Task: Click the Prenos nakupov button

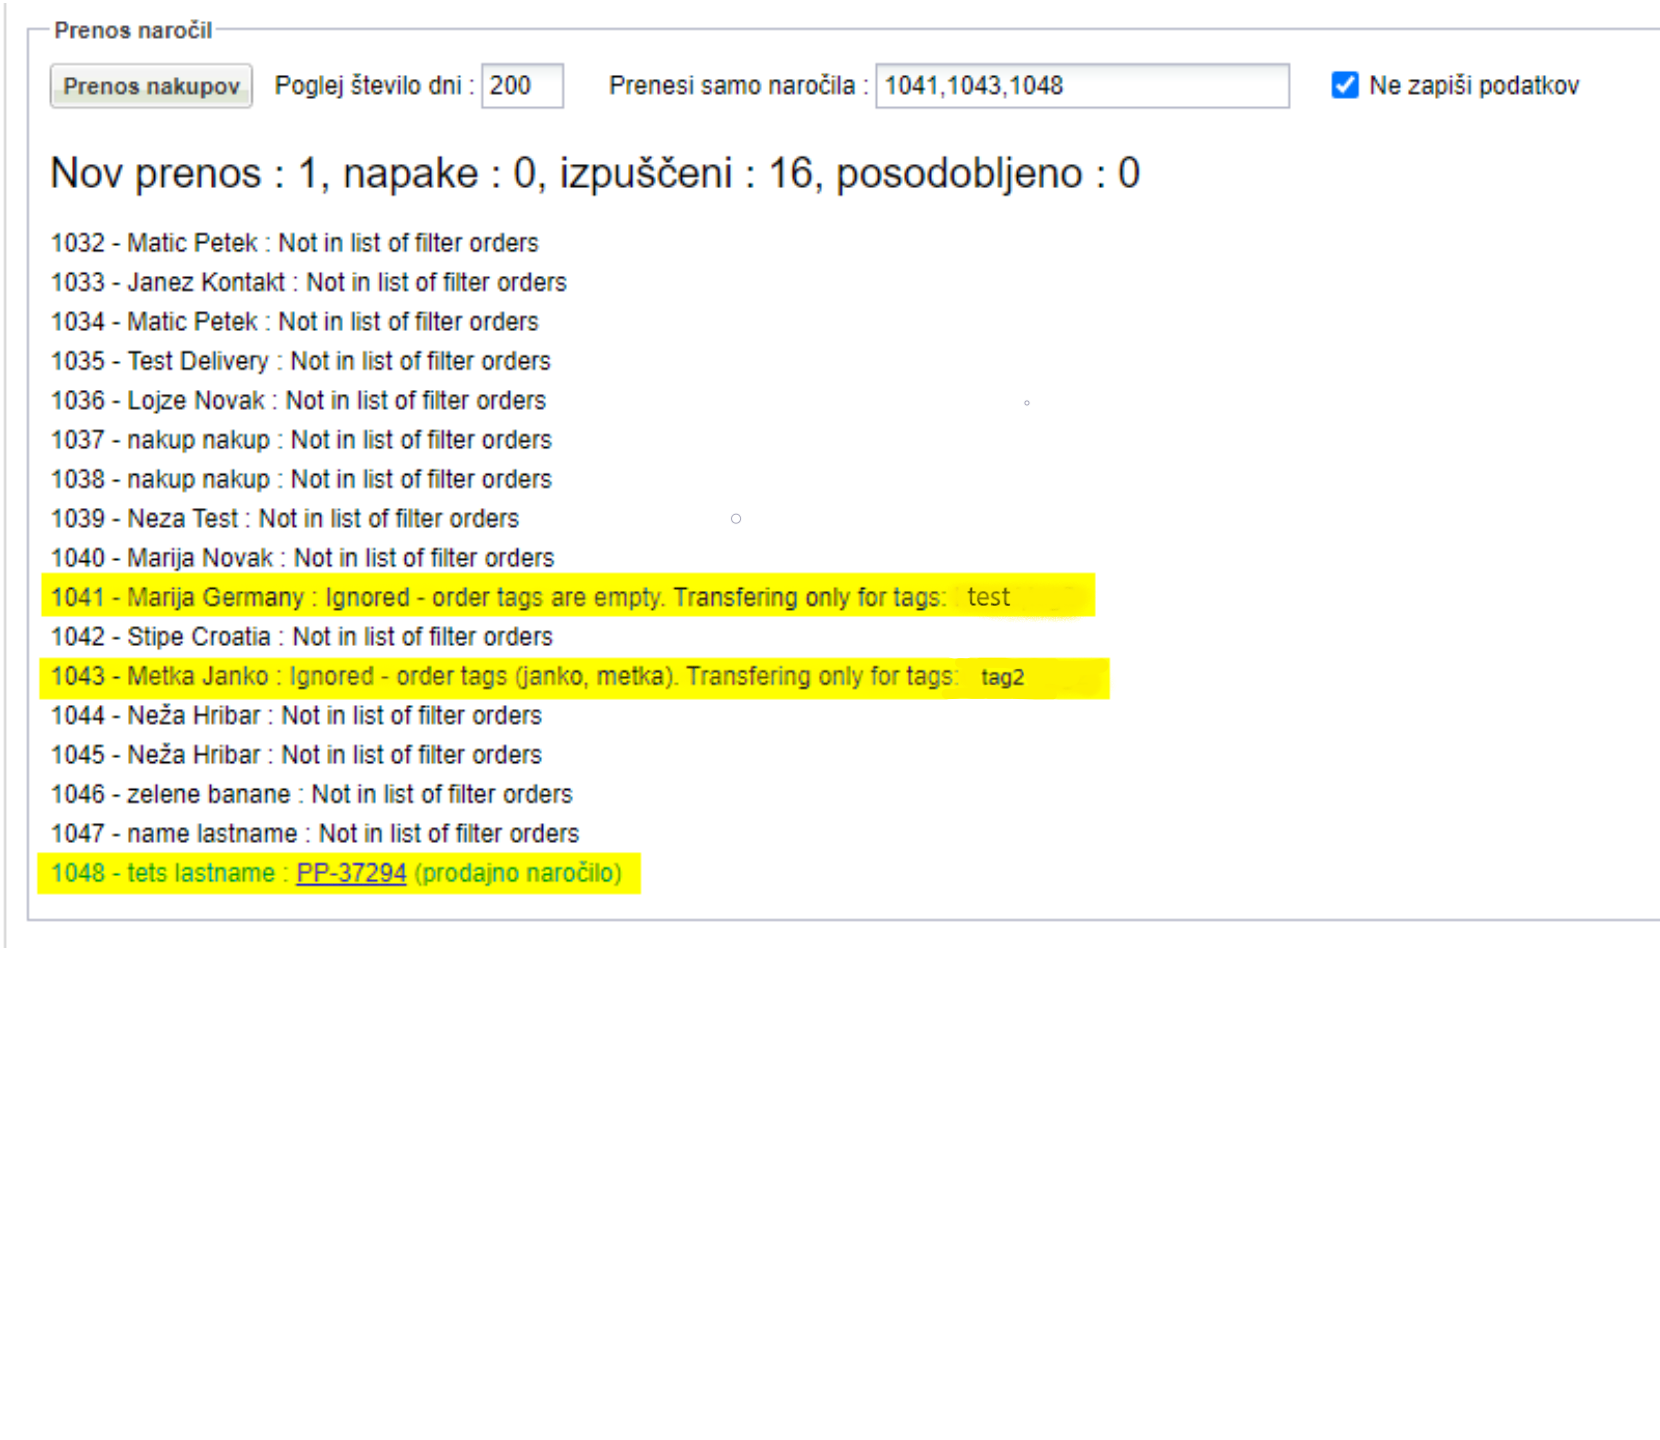Action: pyautogui.click(x=151, y=86)
